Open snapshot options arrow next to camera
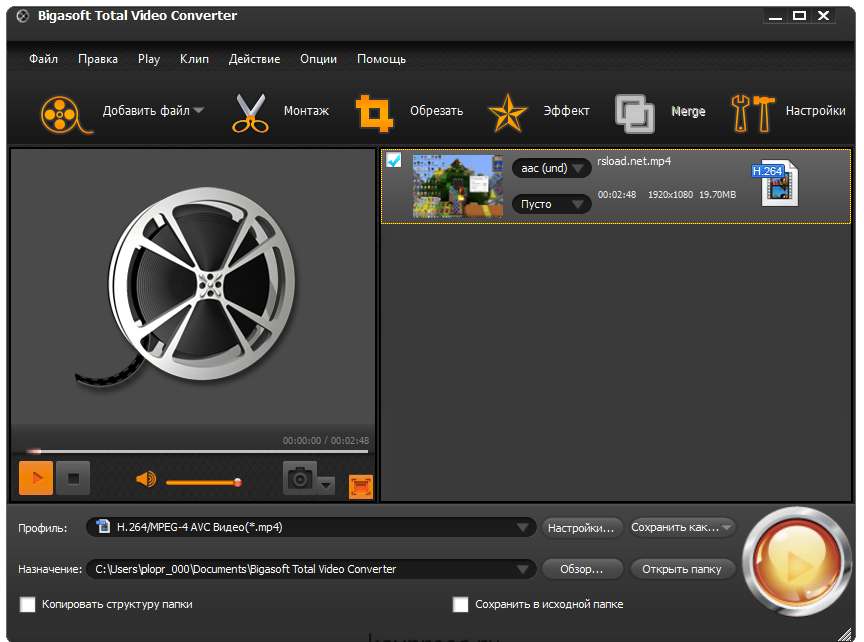 click(326, 485)
